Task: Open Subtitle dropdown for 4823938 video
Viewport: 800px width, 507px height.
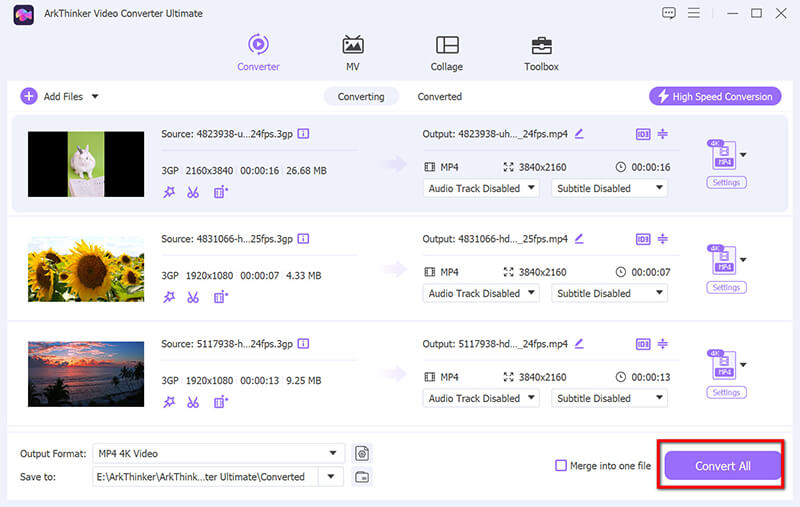Action: [609, 188]
